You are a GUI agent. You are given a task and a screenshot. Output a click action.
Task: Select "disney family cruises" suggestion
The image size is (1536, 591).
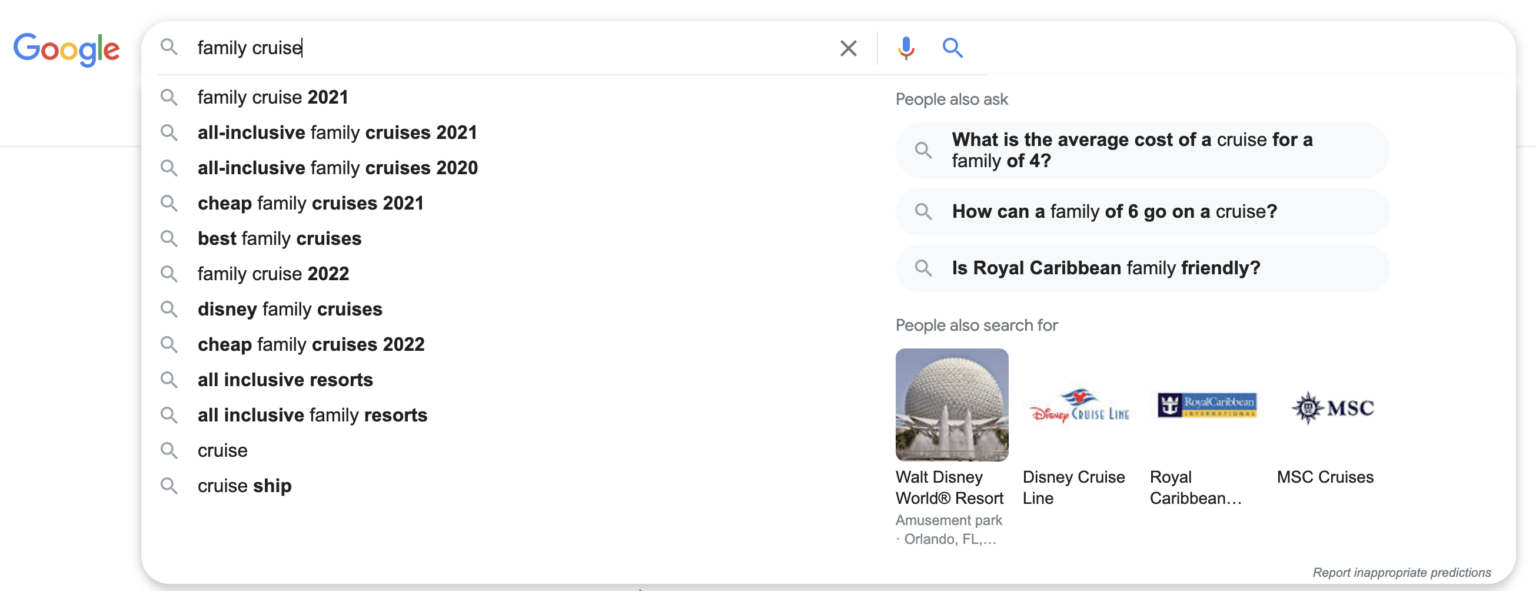290,309
